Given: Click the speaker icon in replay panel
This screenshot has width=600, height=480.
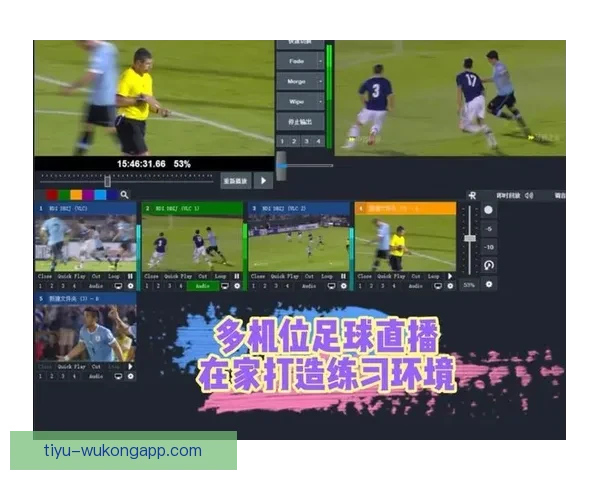Looking at the screenshot, I should click(529, 195).
